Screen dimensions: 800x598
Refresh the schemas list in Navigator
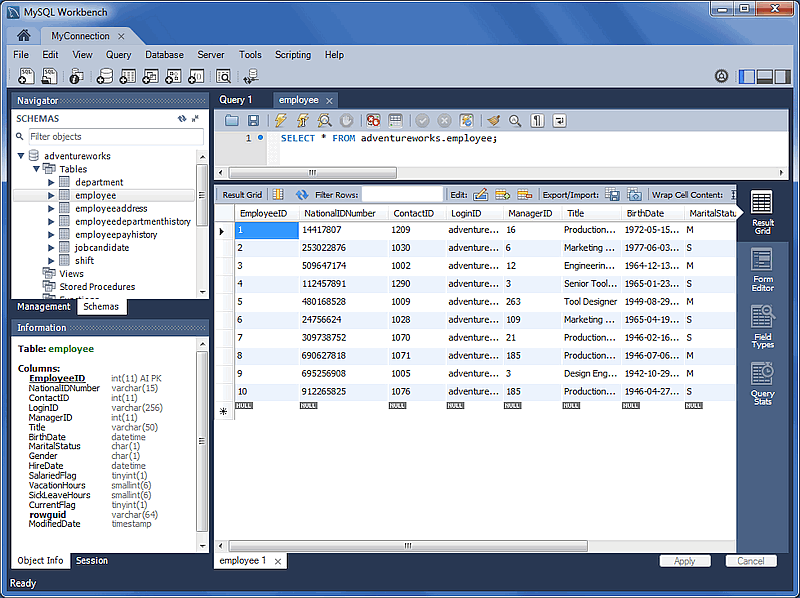pyautogui.click(x=181, y=119)
